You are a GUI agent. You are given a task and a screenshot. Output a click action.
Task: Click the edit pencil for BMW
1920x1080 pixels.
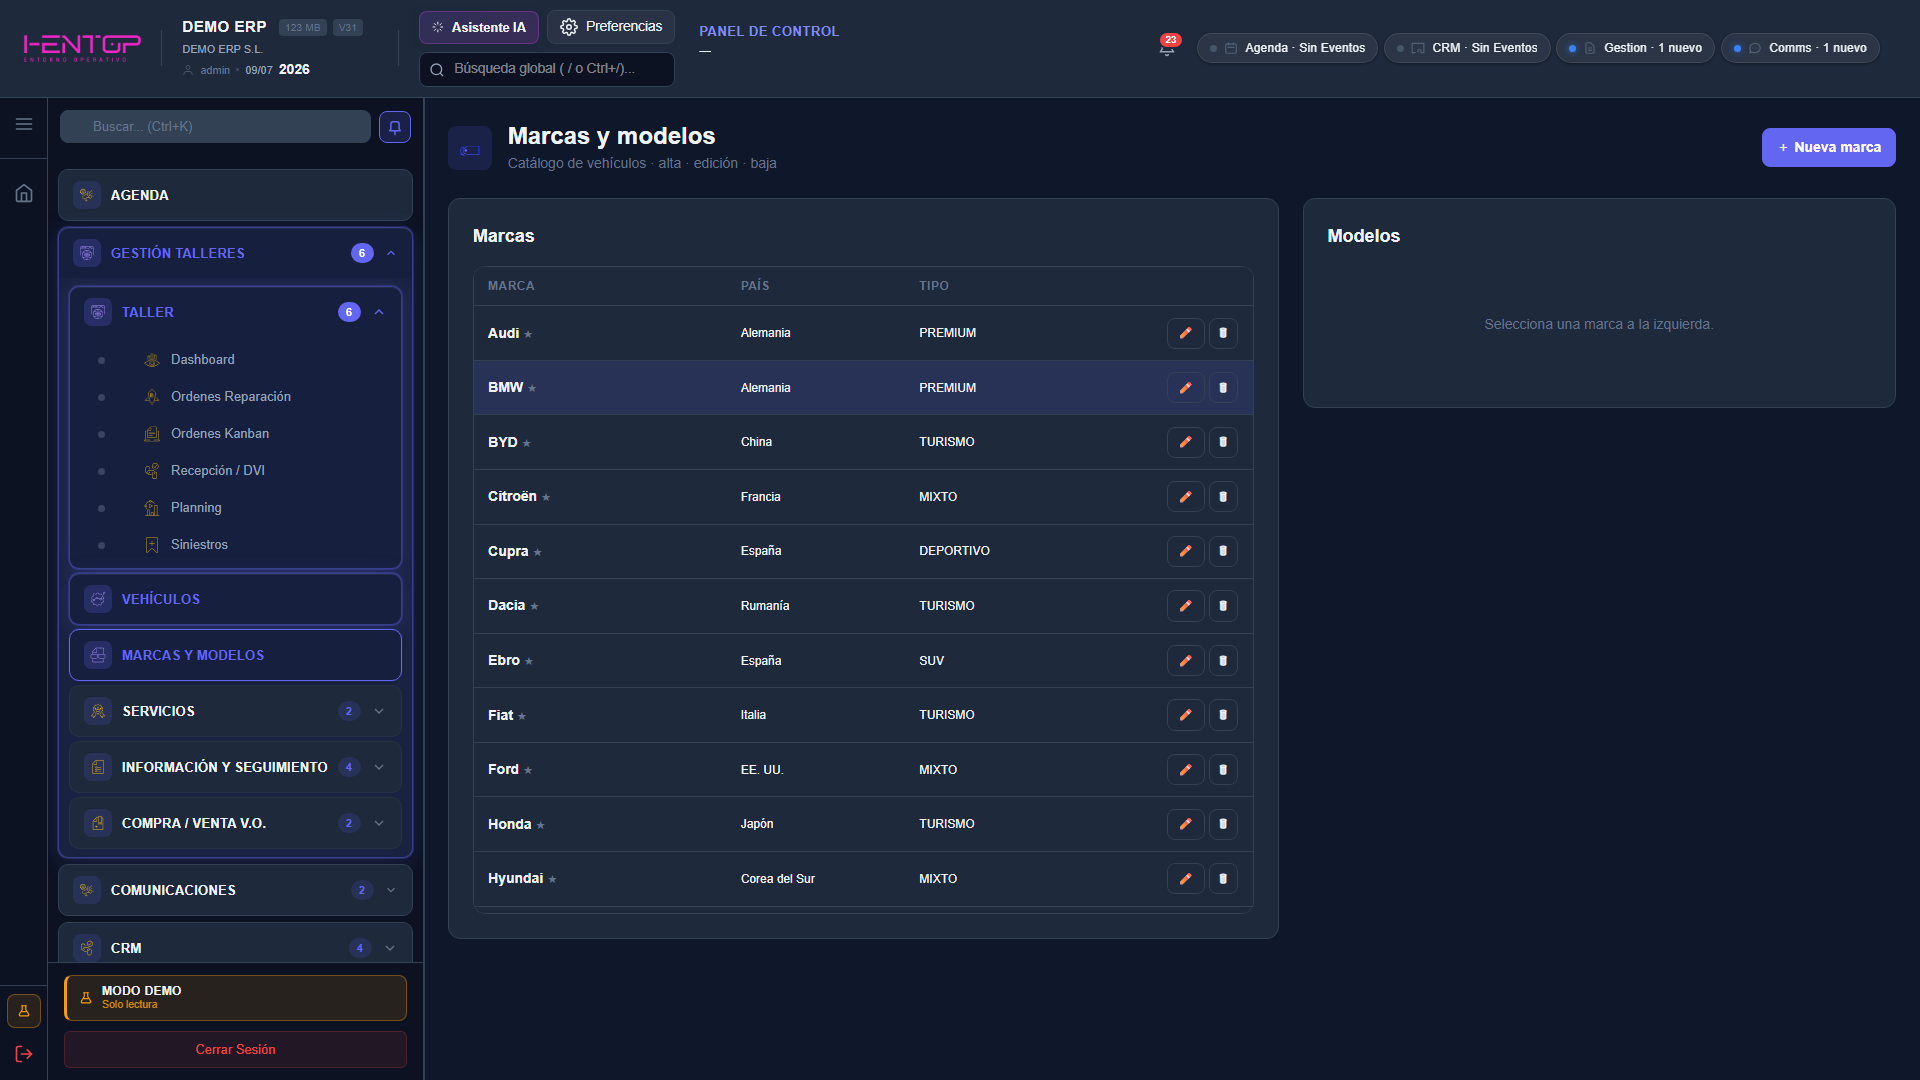(x=1185, y=388)
